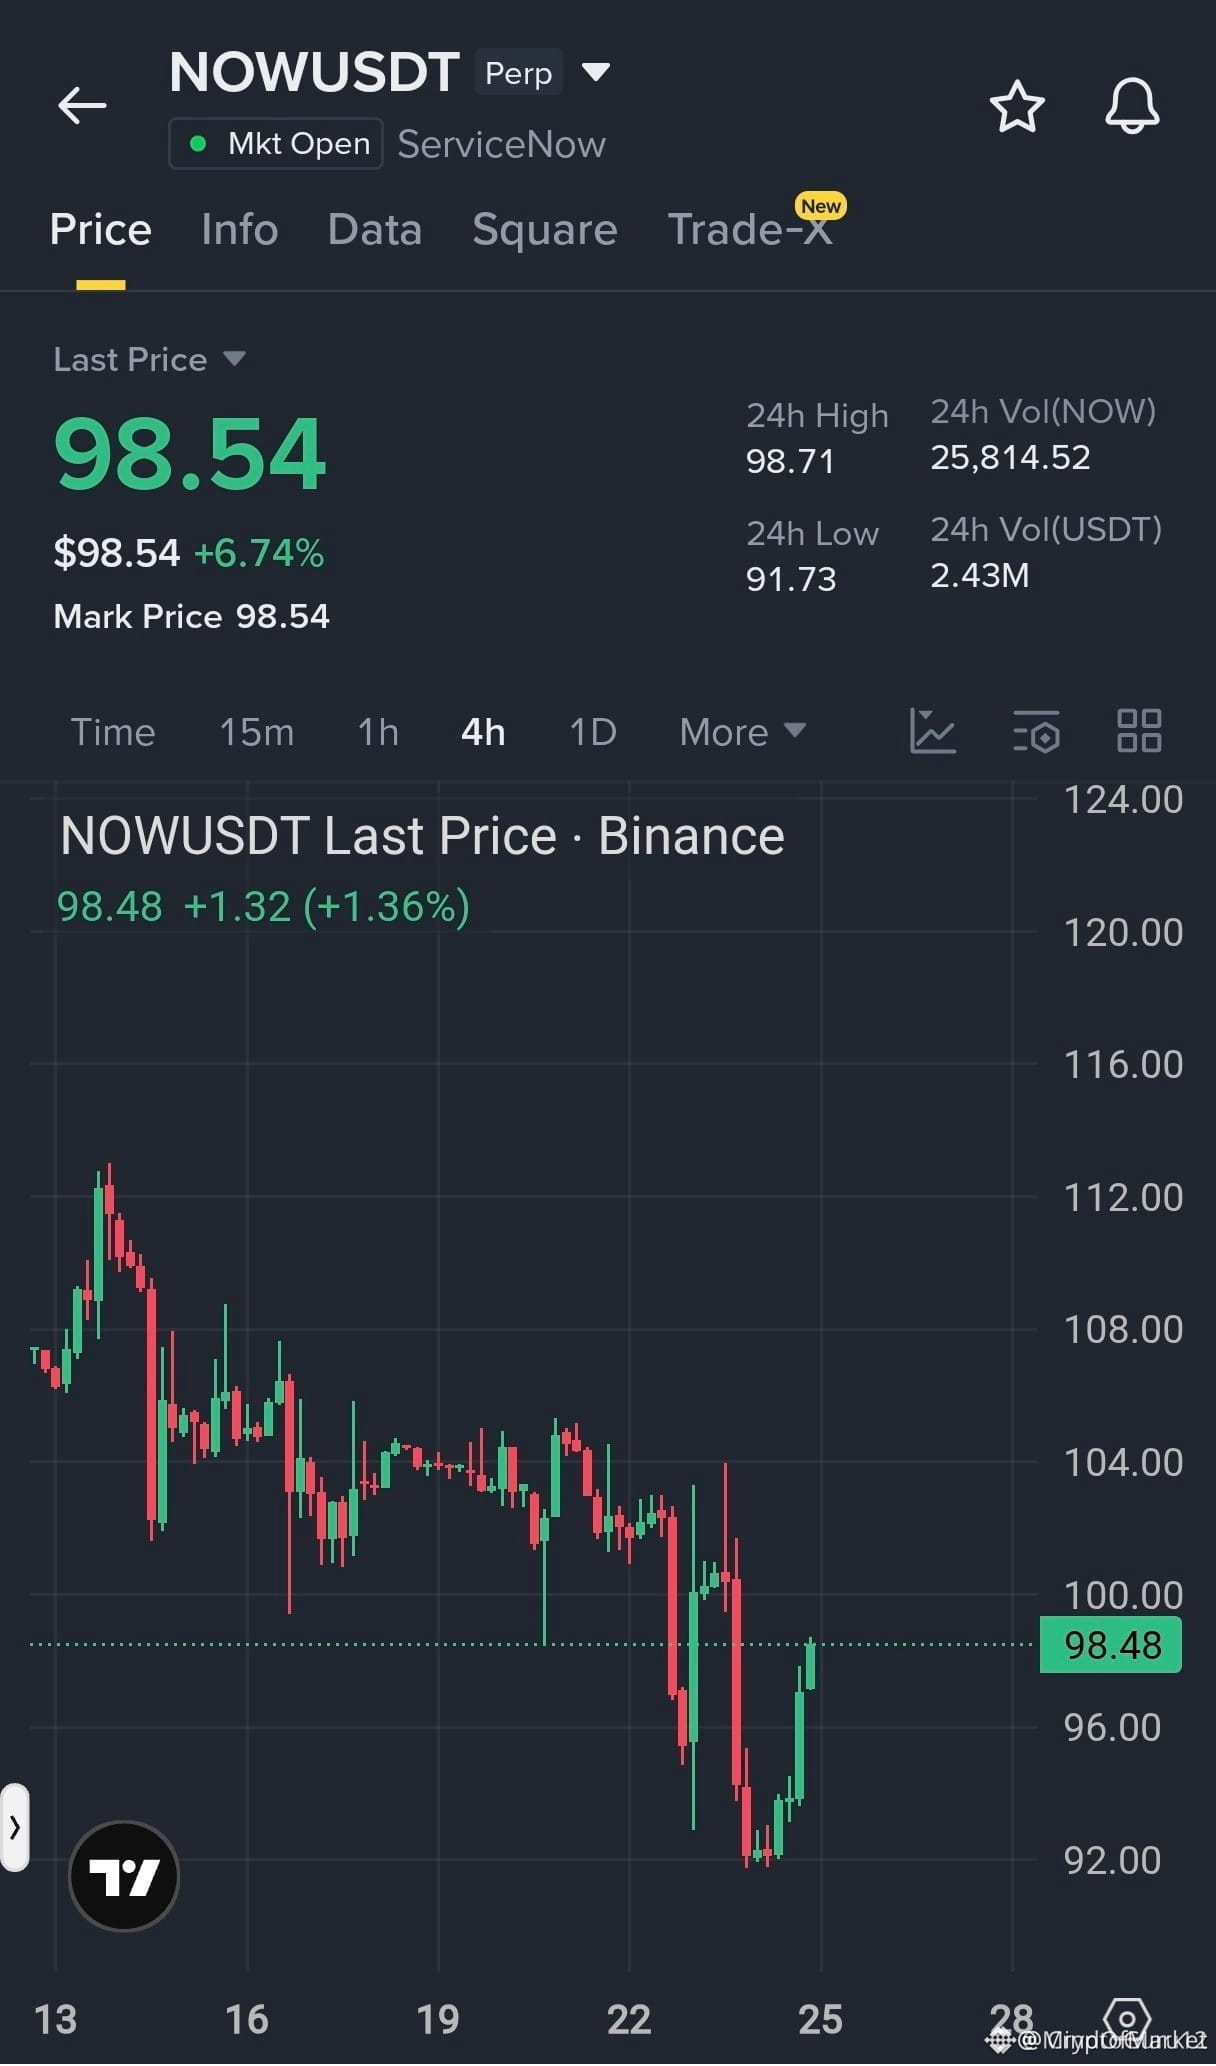The image size is (1216, 2066).
Task: Click the TradingView logo button
Action: [124, 1876]
